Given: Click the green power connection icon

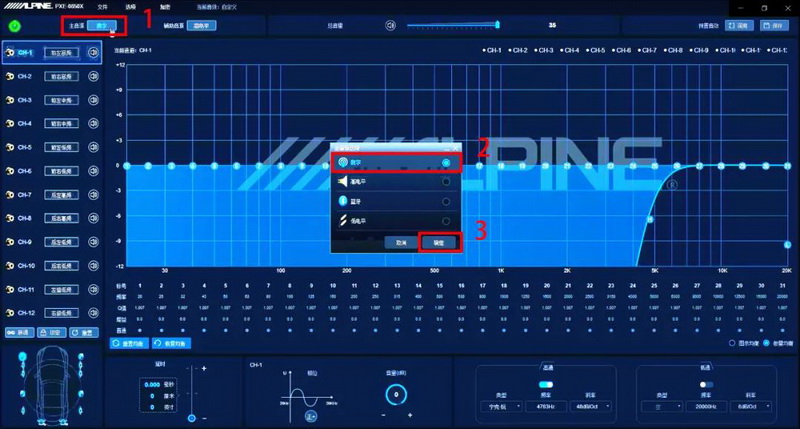Looking at the screenshot, I should tap(15, 26).
